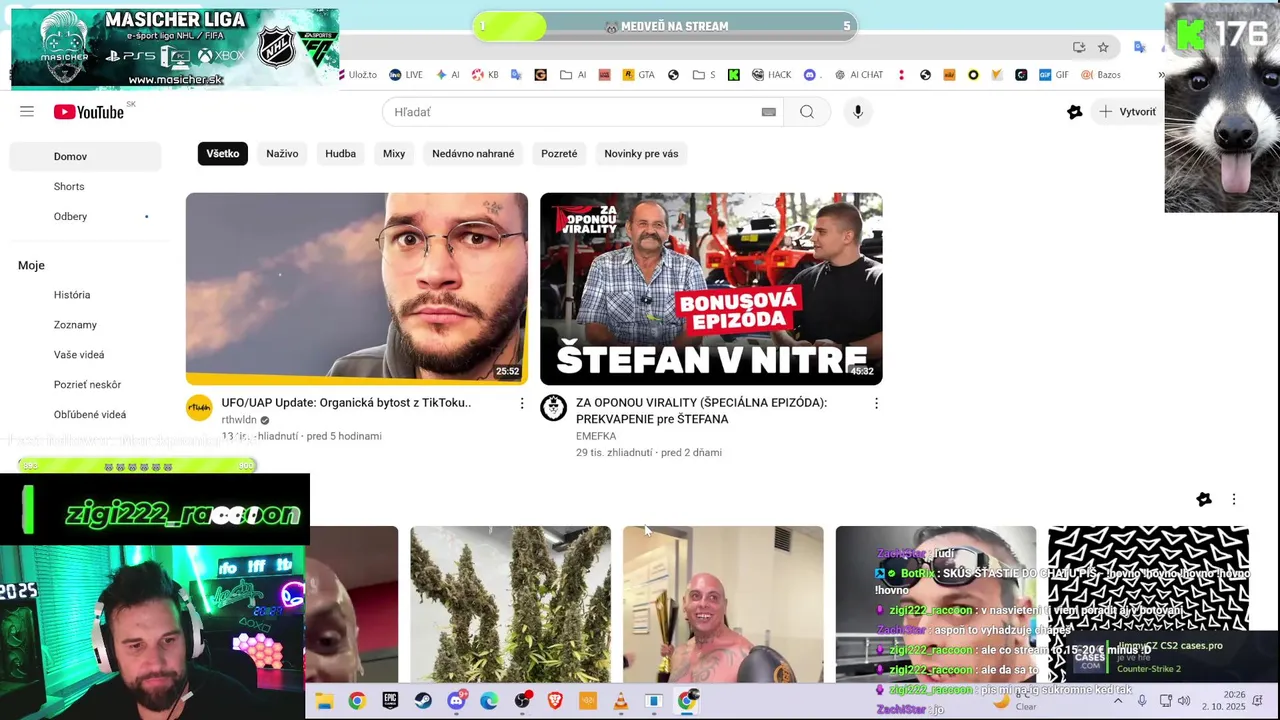Click the install app icon in address bar

(1079, 47)
